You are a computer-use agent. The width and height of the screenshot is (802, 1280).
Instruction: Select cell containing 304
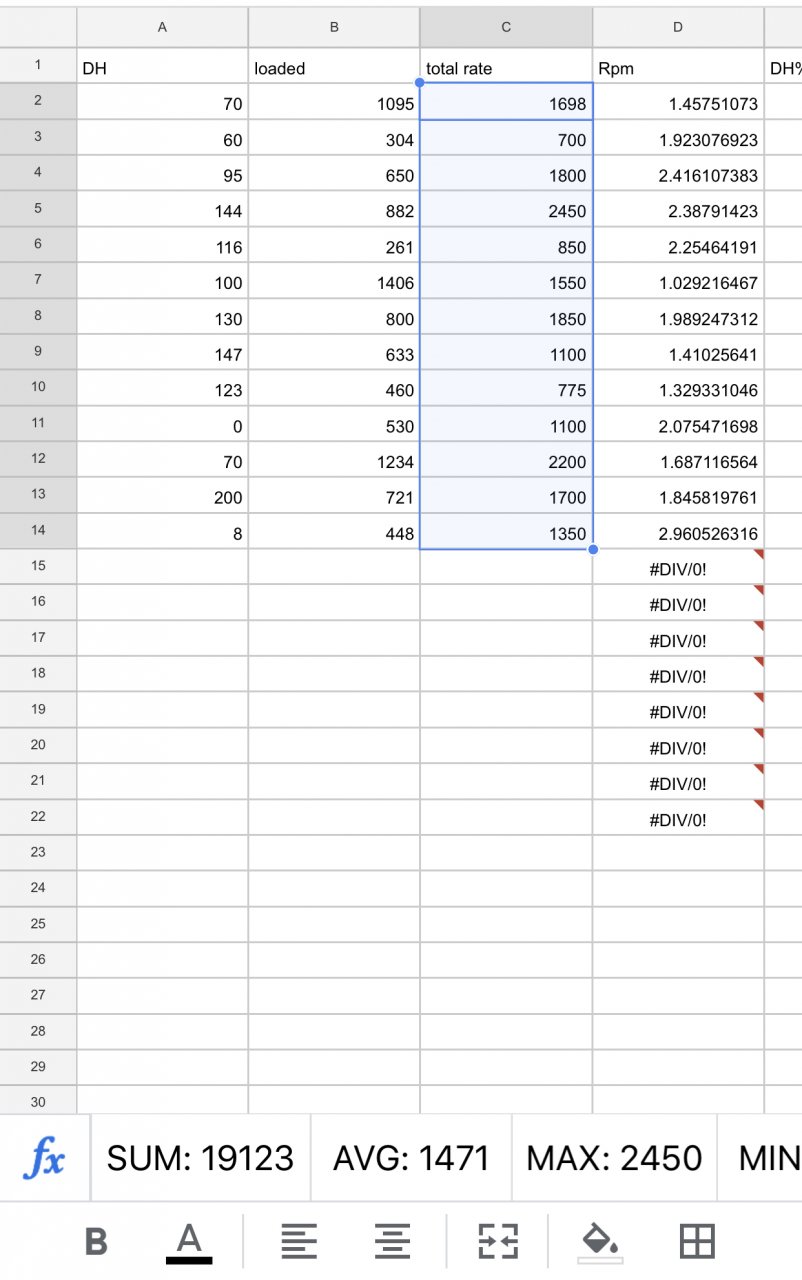334,138
